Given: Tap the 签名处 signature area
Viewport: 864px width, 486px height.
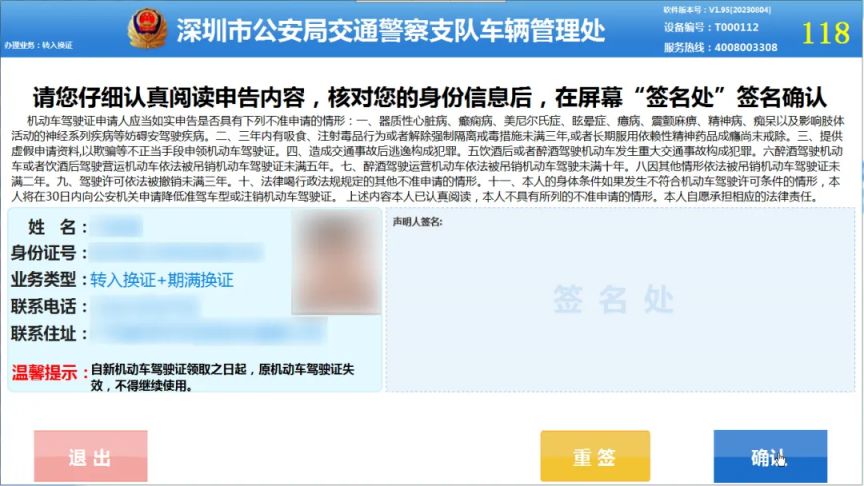Looking at the screenshot, I should [x=620, y=300].
